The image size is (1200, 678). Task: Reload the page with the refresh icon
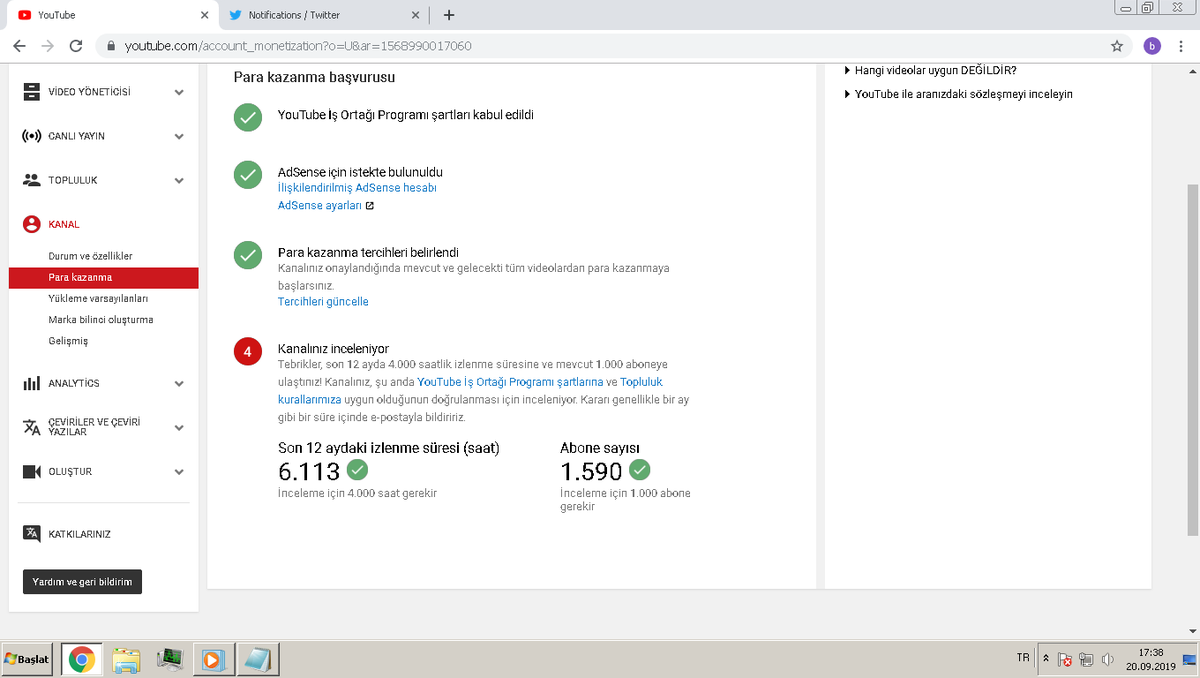click(x=76, y=46)
